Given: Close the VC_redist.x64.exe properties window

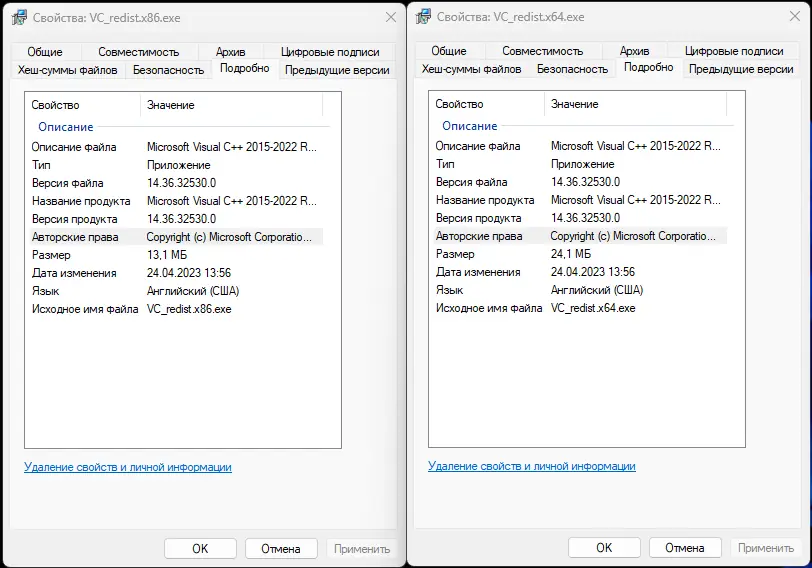Looking at the screenshot, I should coord(793,17).
